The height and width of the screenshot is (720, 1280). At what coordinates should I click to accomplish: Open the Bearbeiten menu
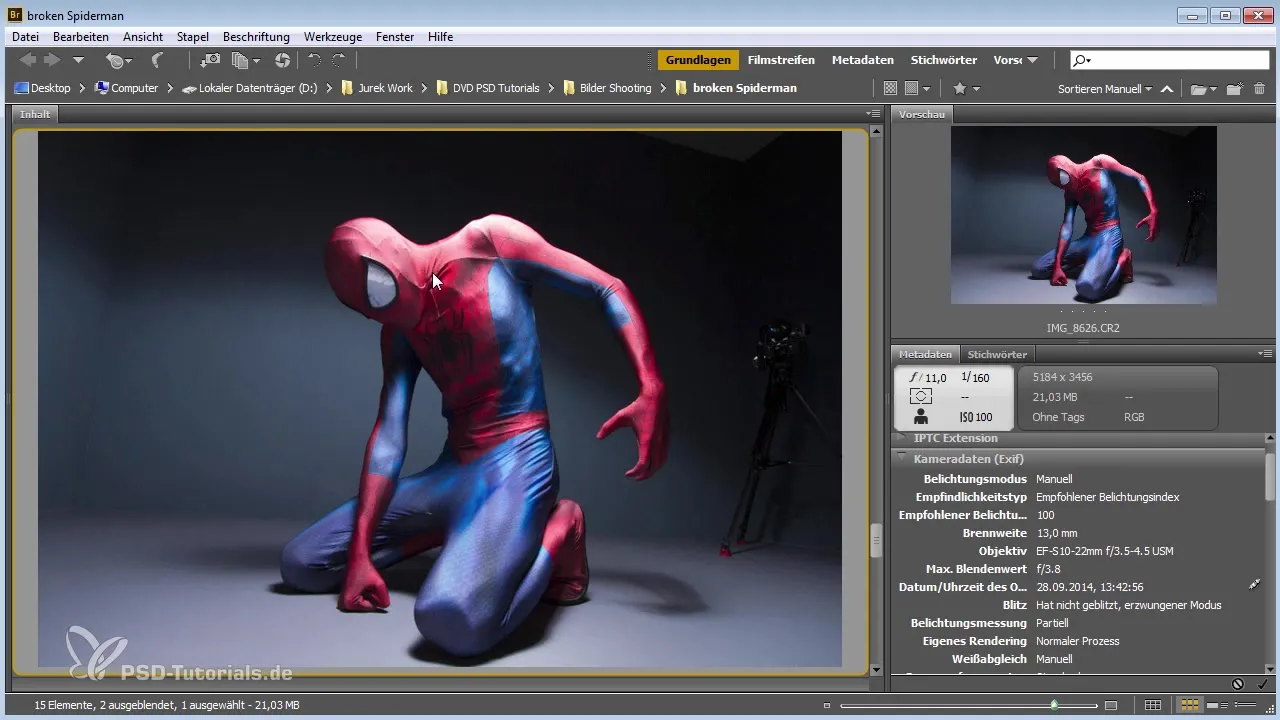[x=81, y=37]
